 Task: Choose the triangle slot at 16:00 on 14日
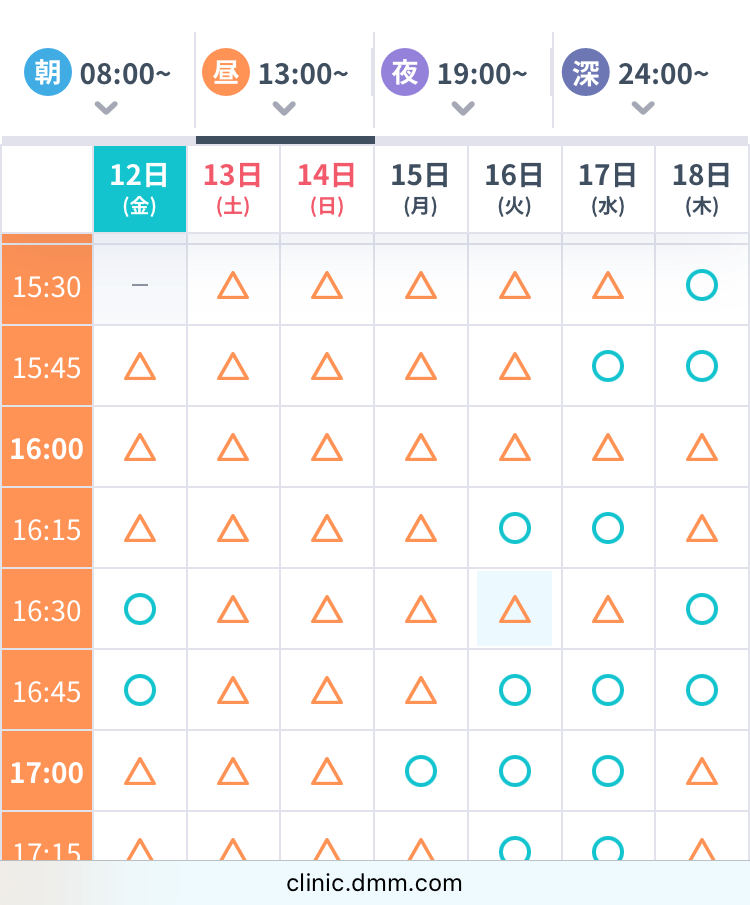click(x=327, y=447)
